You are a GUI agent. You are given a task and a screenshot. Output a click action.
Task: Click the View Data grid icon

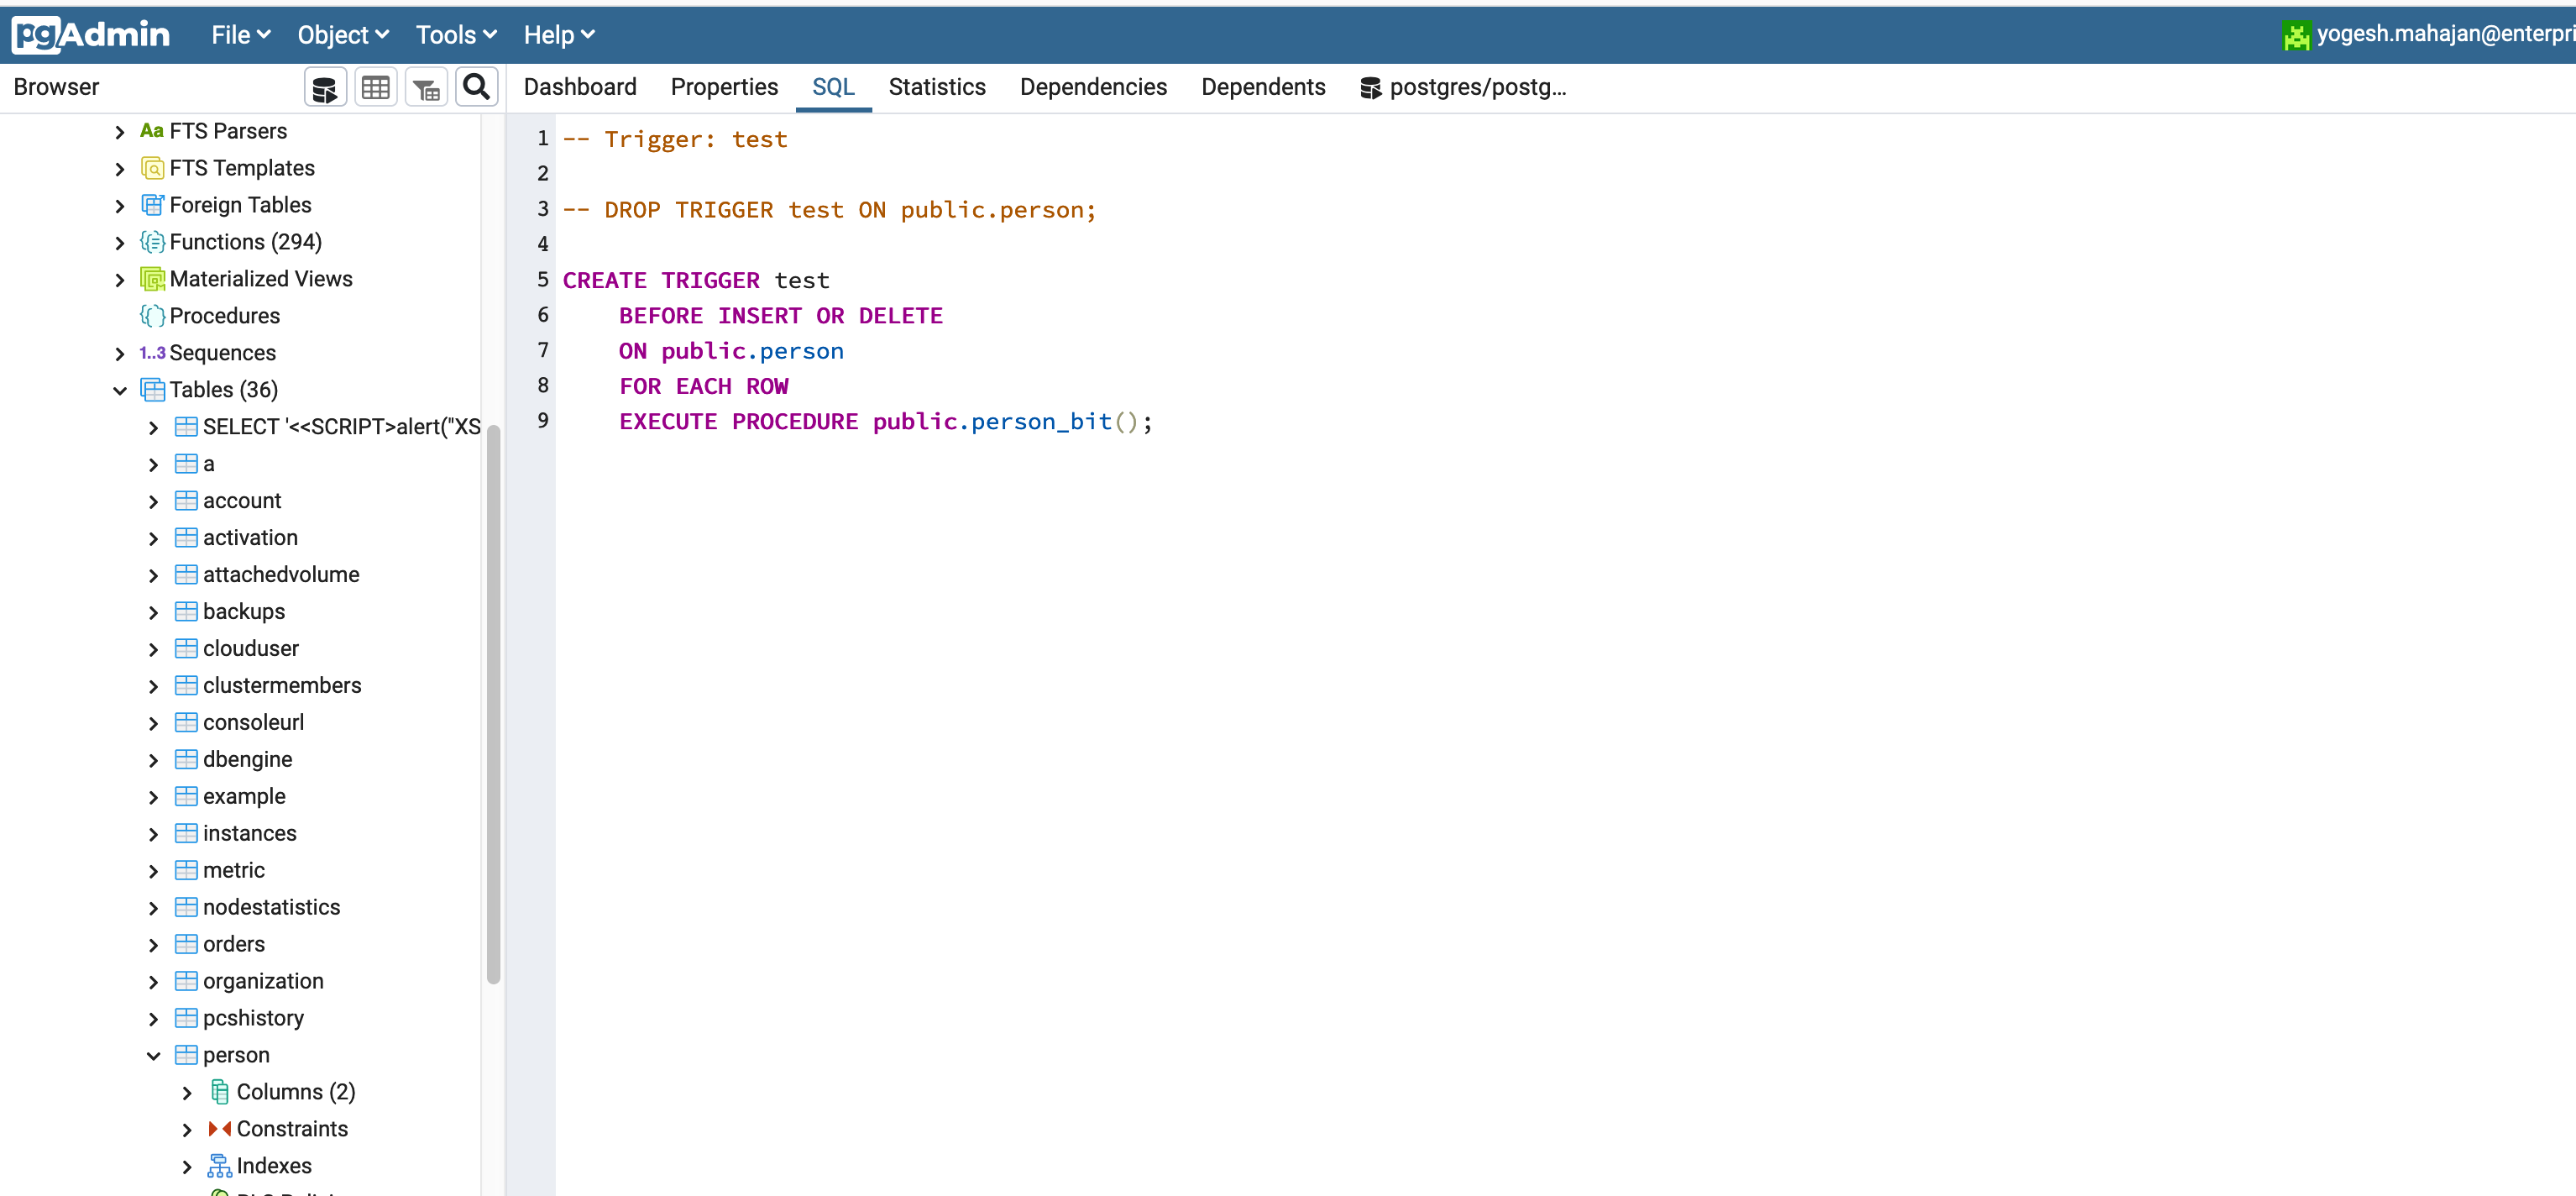[x=376, y=86]
